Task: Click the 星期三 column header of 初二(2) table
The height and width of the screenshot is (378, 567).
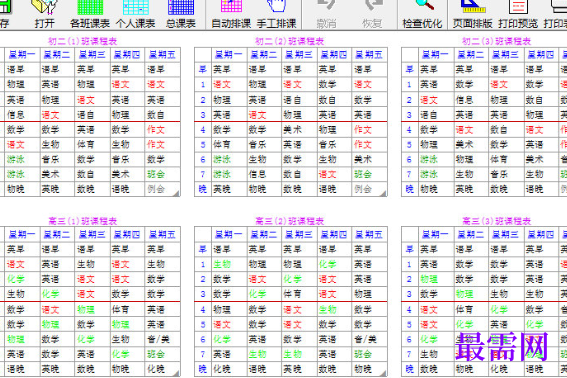Action: click(x=299, y=55)
